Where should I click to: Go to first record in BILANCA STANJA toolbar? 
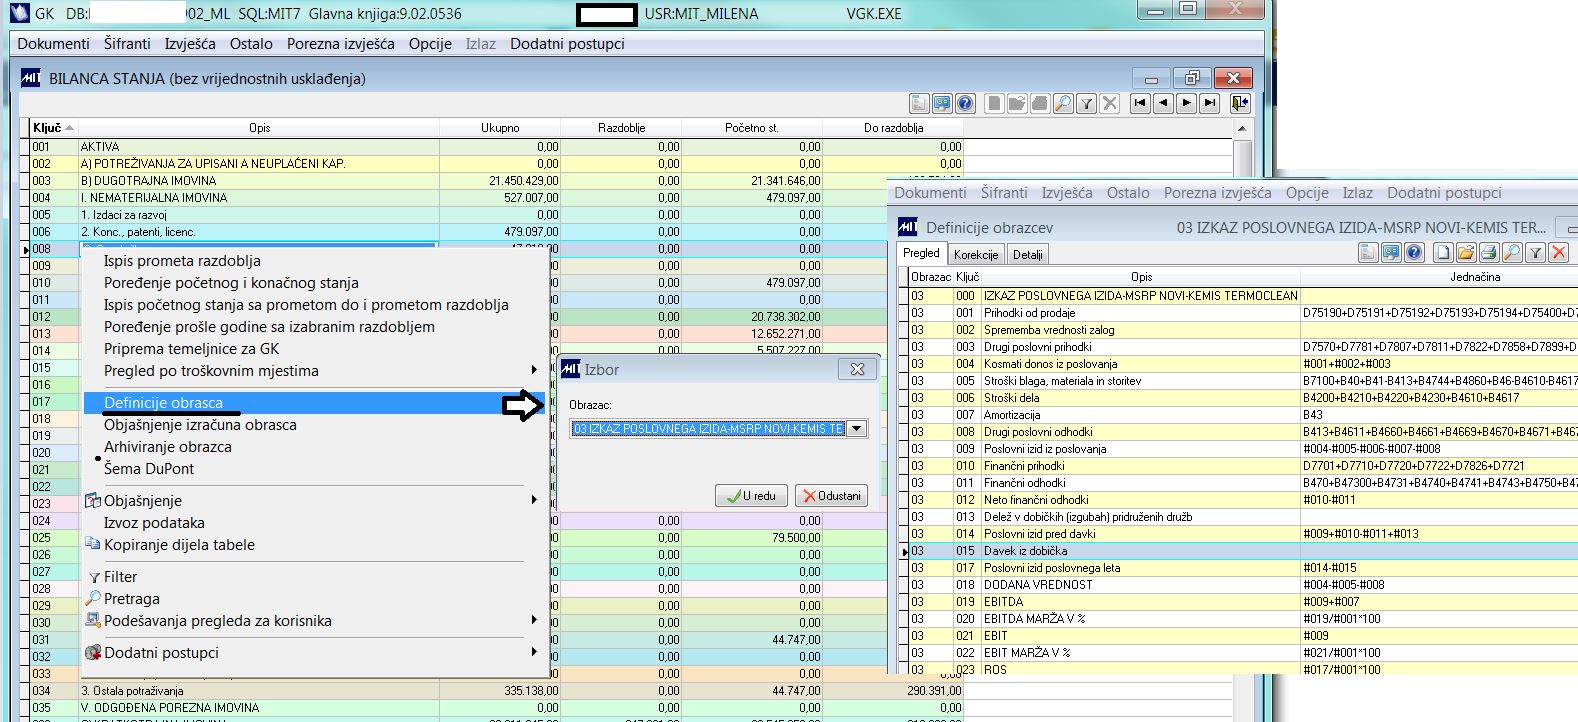point(1140,103)
